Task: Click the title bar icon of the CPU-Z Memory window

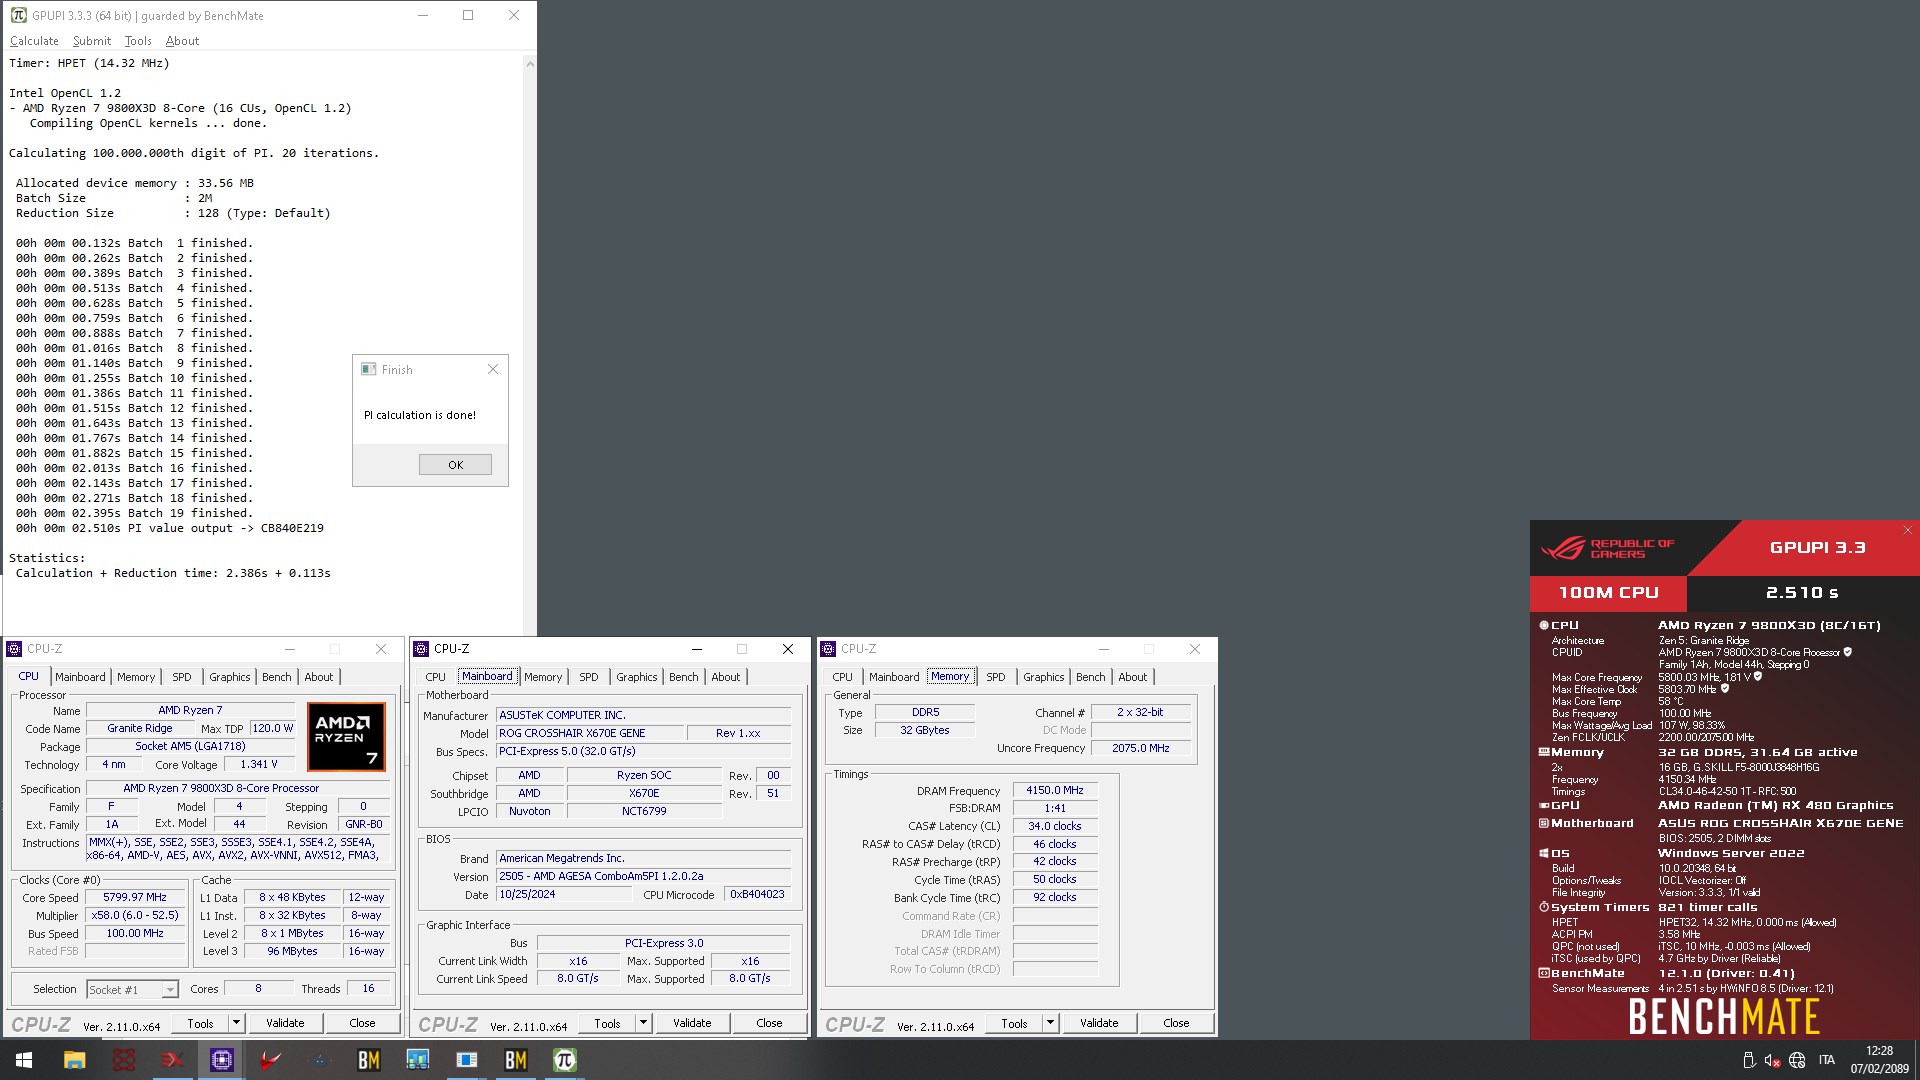Action: pyautogui.click(x=828, y=649)
